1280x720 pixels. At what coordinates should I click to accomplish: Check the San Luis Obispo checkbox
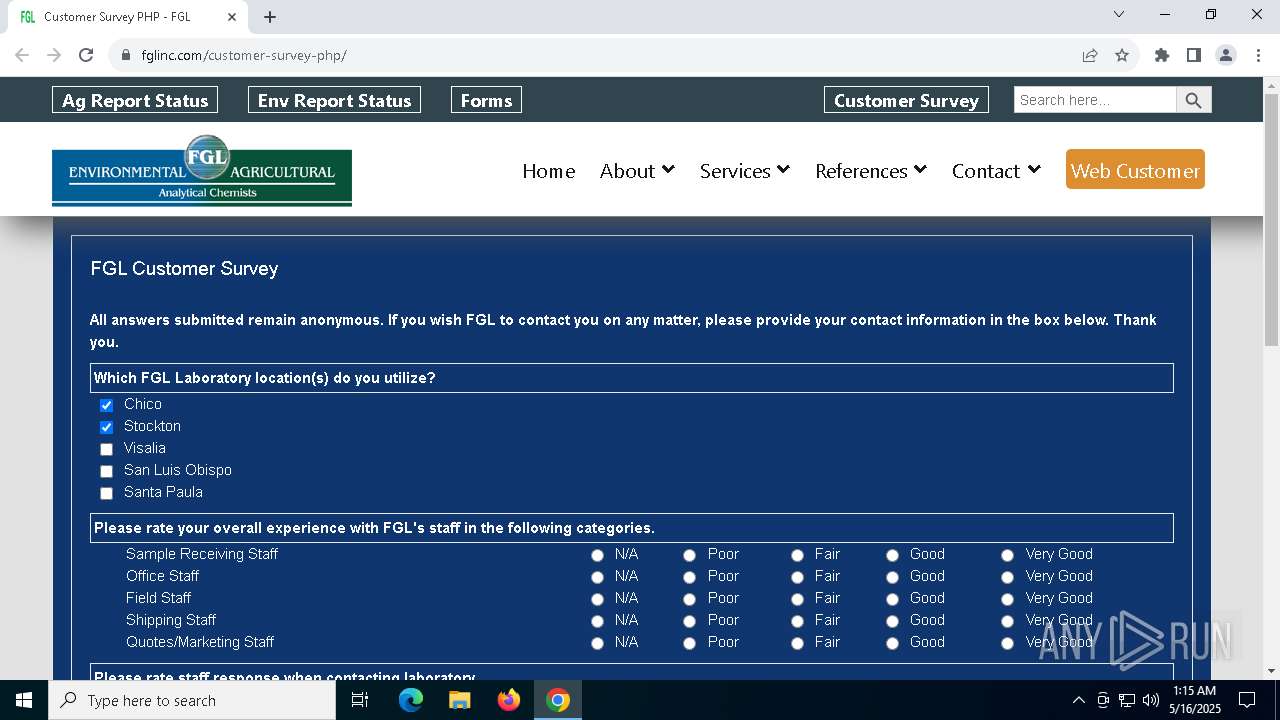click(x=106, y=471)
